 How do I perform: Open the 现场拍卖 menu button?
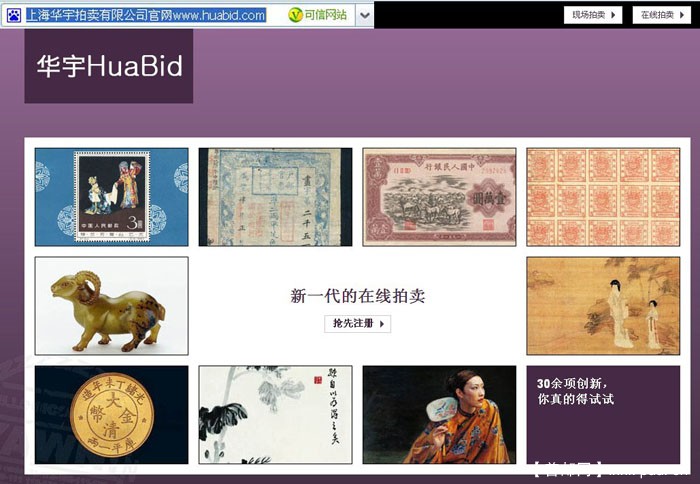592,15
